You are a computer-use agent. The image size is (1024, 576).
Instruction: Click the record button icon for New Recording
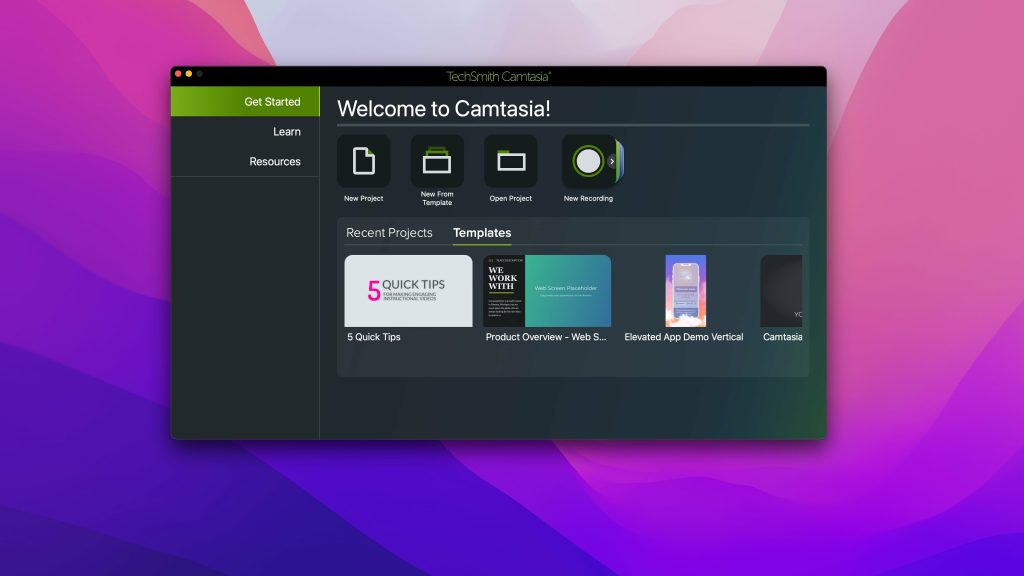pyautogui.click(x=585, y=160)
